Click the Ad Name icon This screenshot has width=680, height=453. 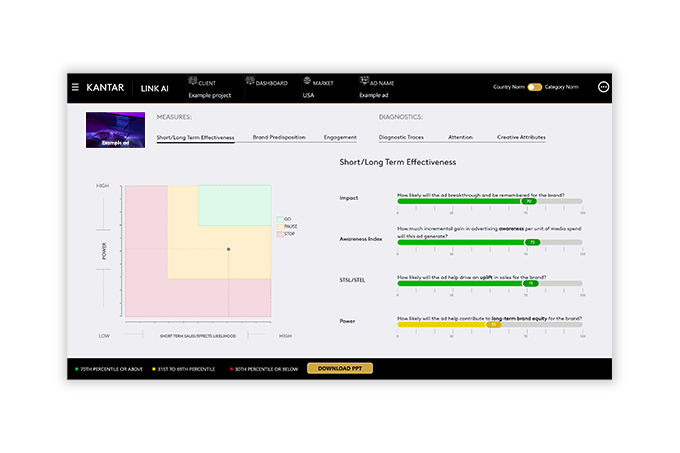[x=363, y=82]
